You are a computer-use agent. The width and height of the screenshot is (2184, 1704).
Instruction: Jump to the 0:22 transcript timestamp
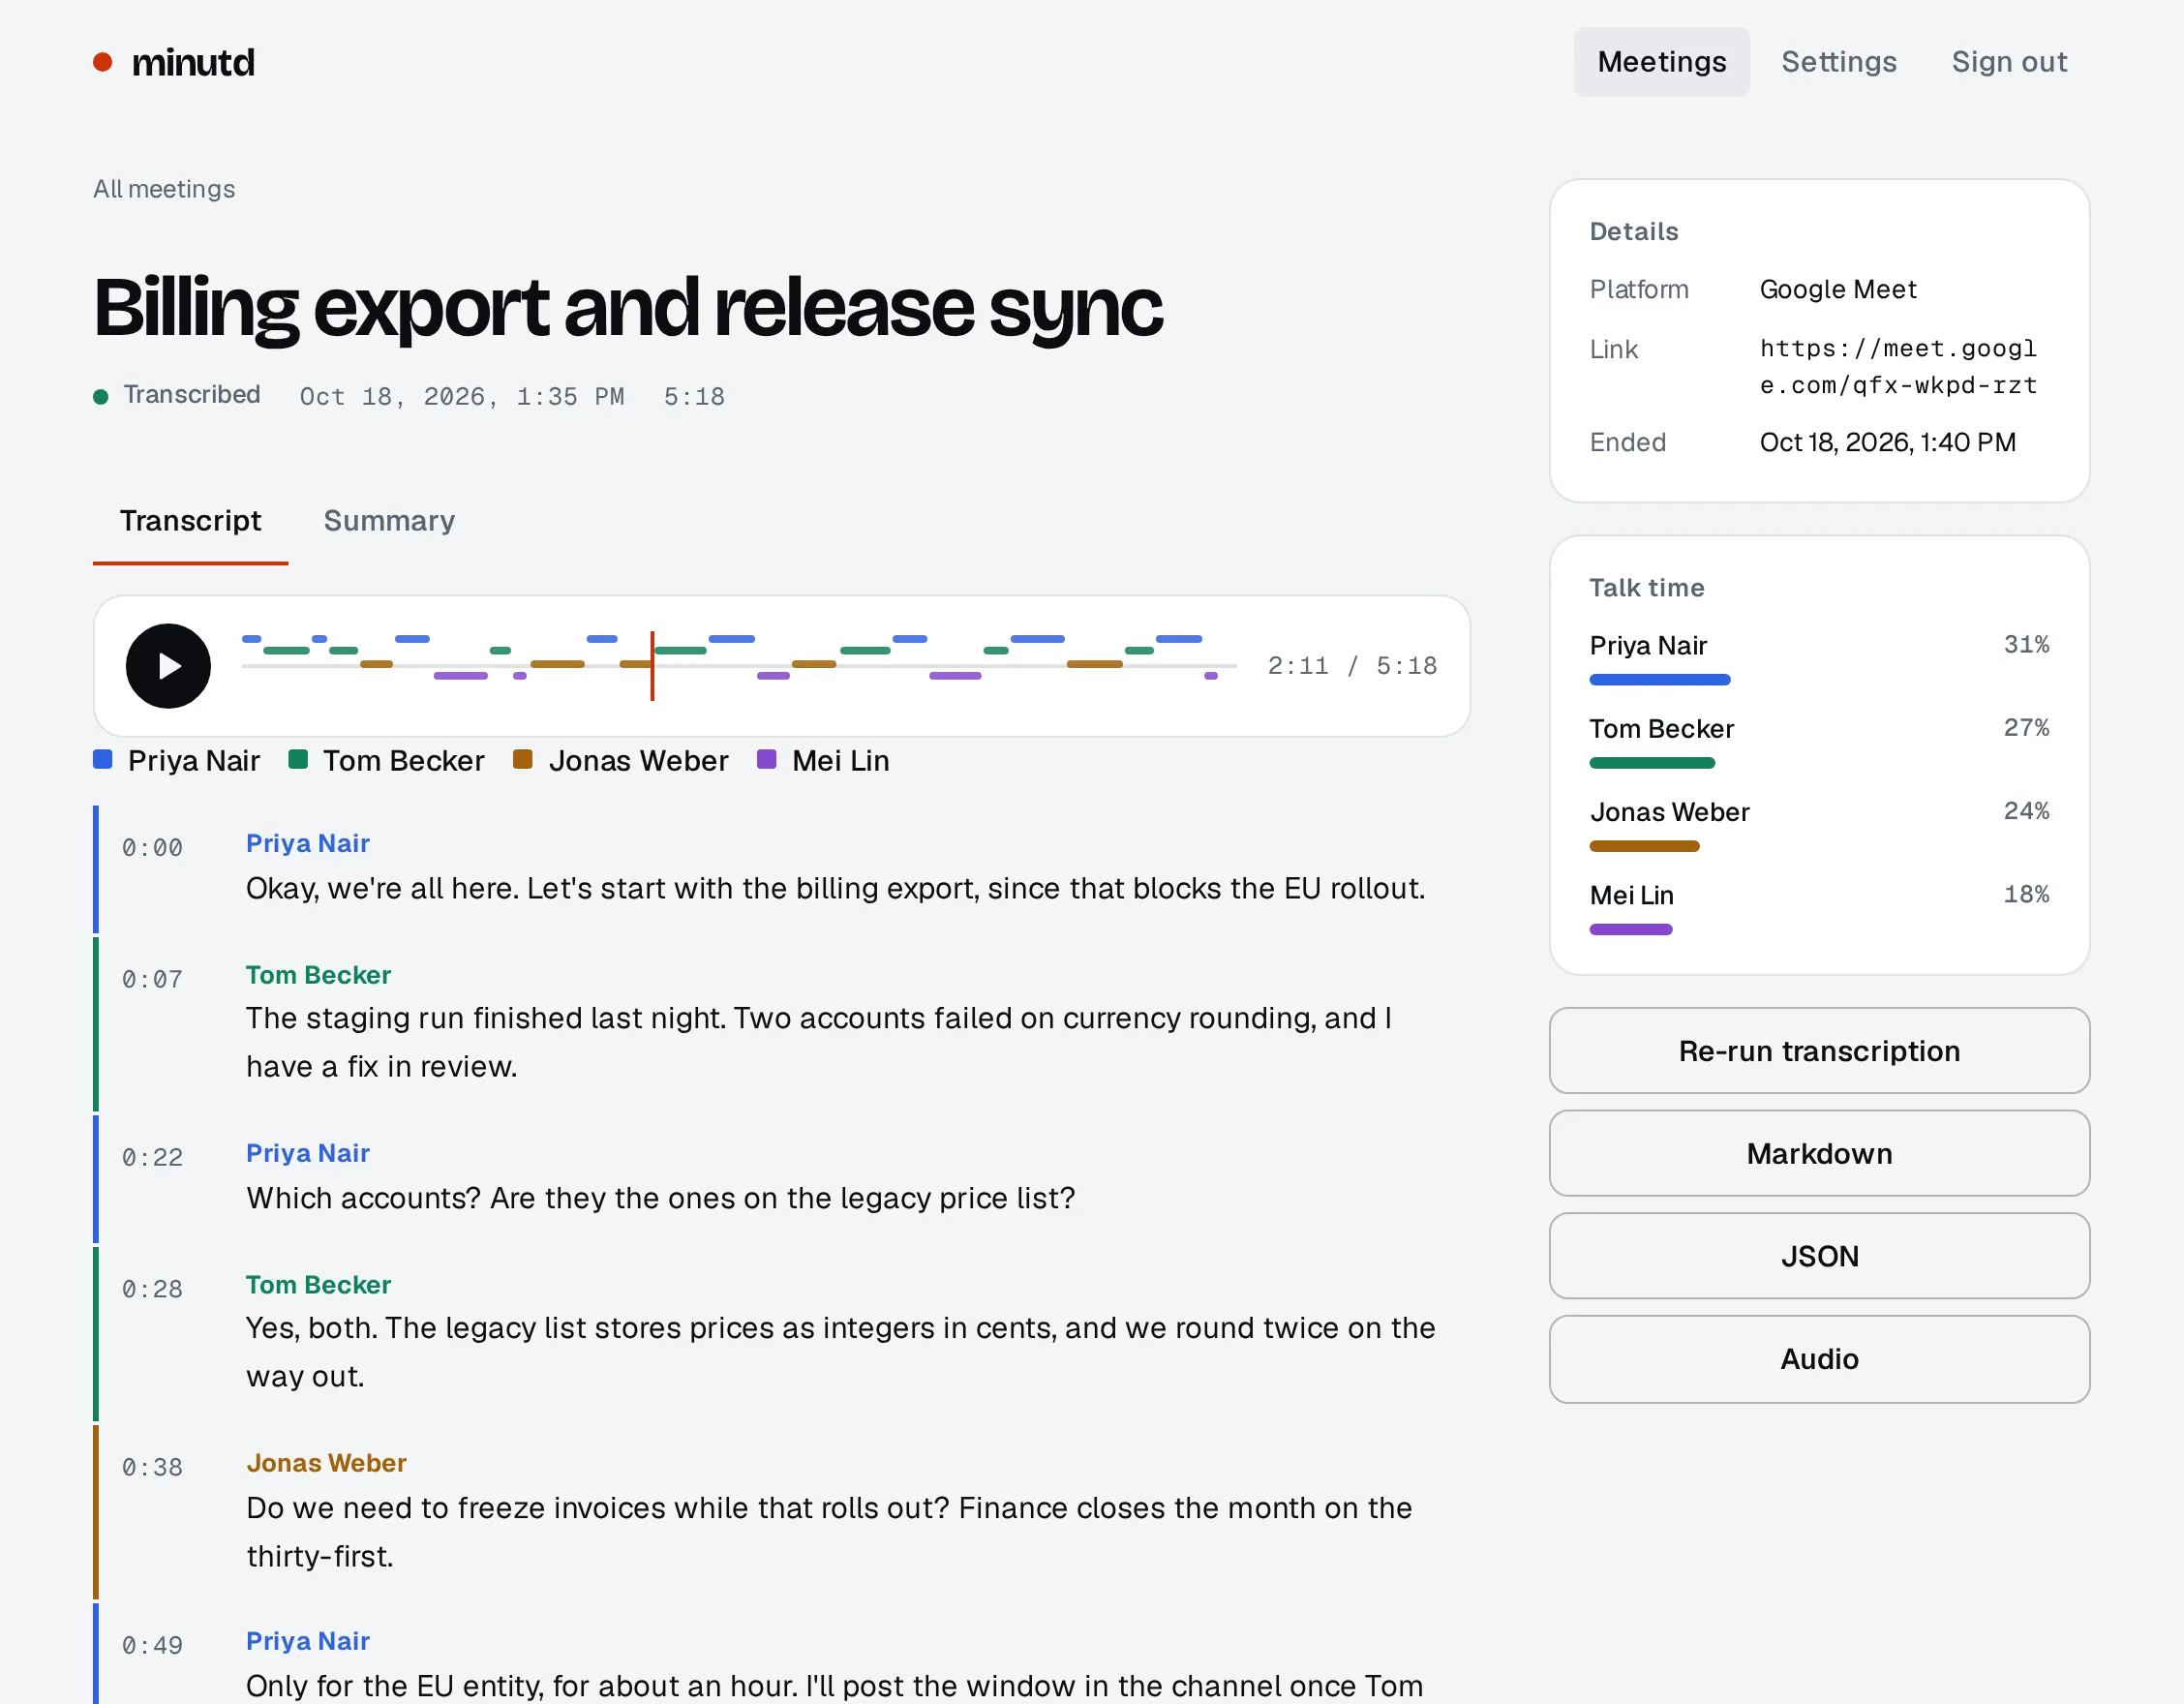152,1158
